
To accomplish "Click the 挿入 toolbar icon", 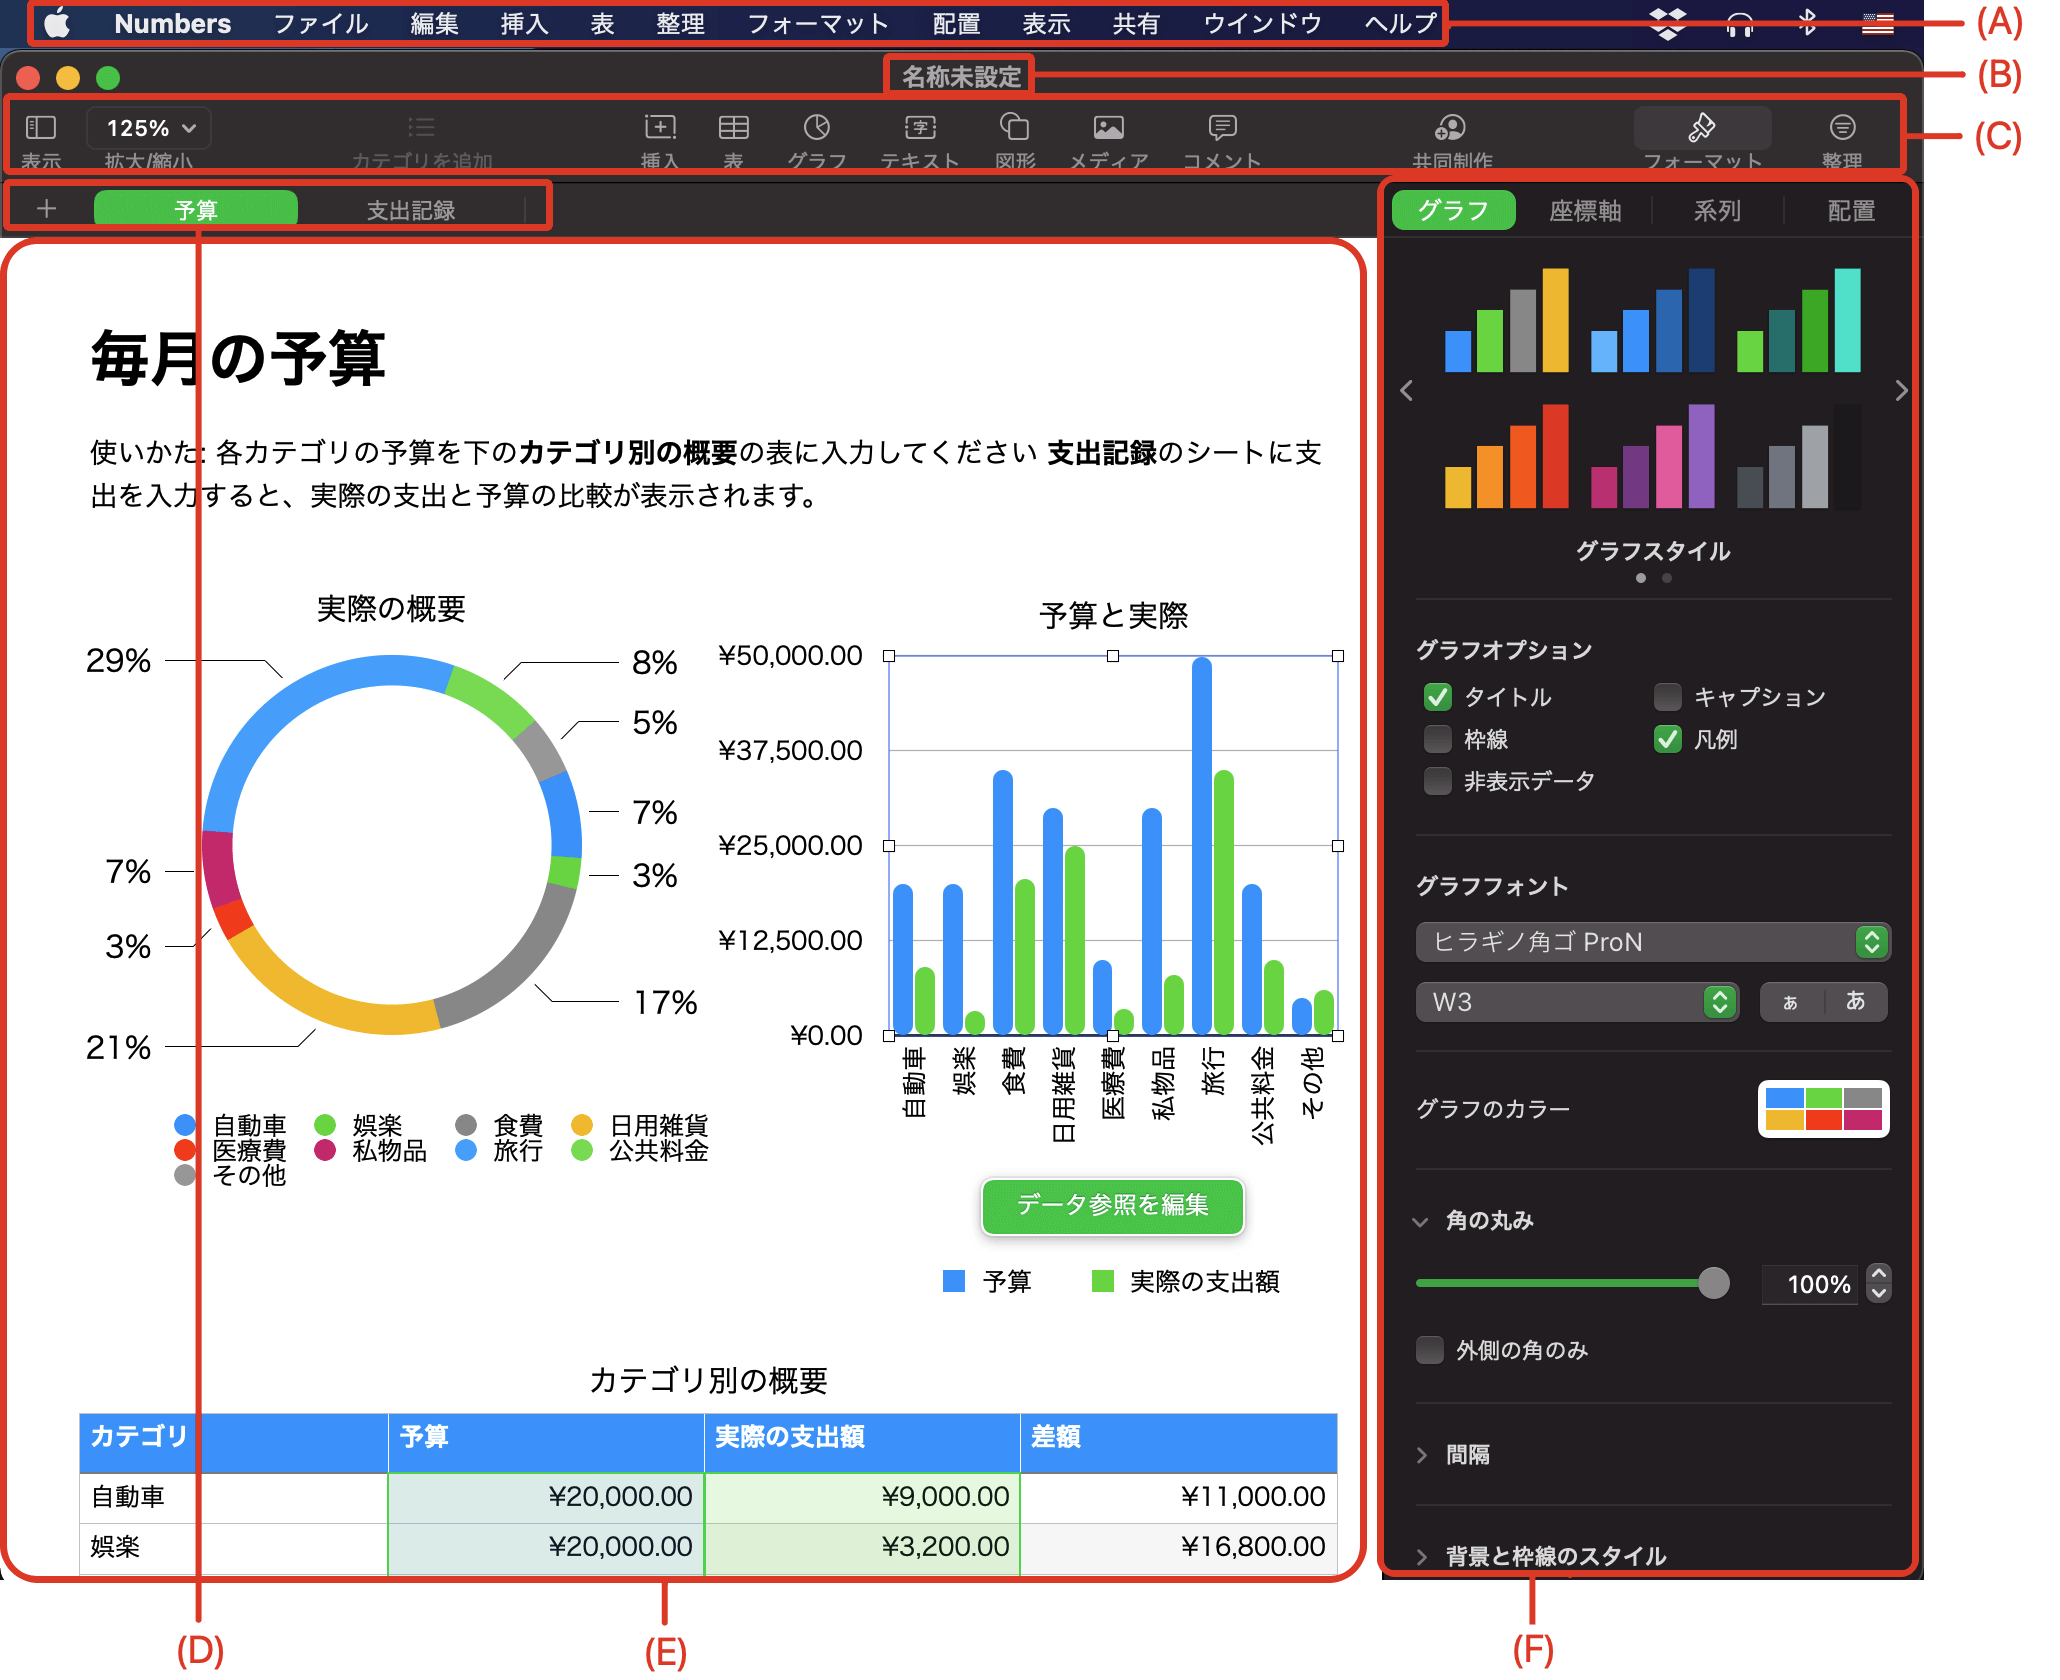I will (660, 127).
